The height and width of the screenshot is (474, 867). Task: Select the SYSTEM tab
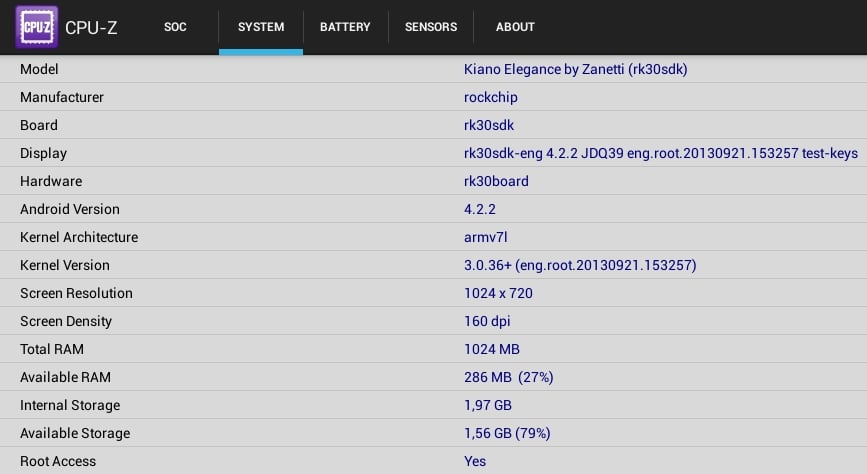coord(261,27)
